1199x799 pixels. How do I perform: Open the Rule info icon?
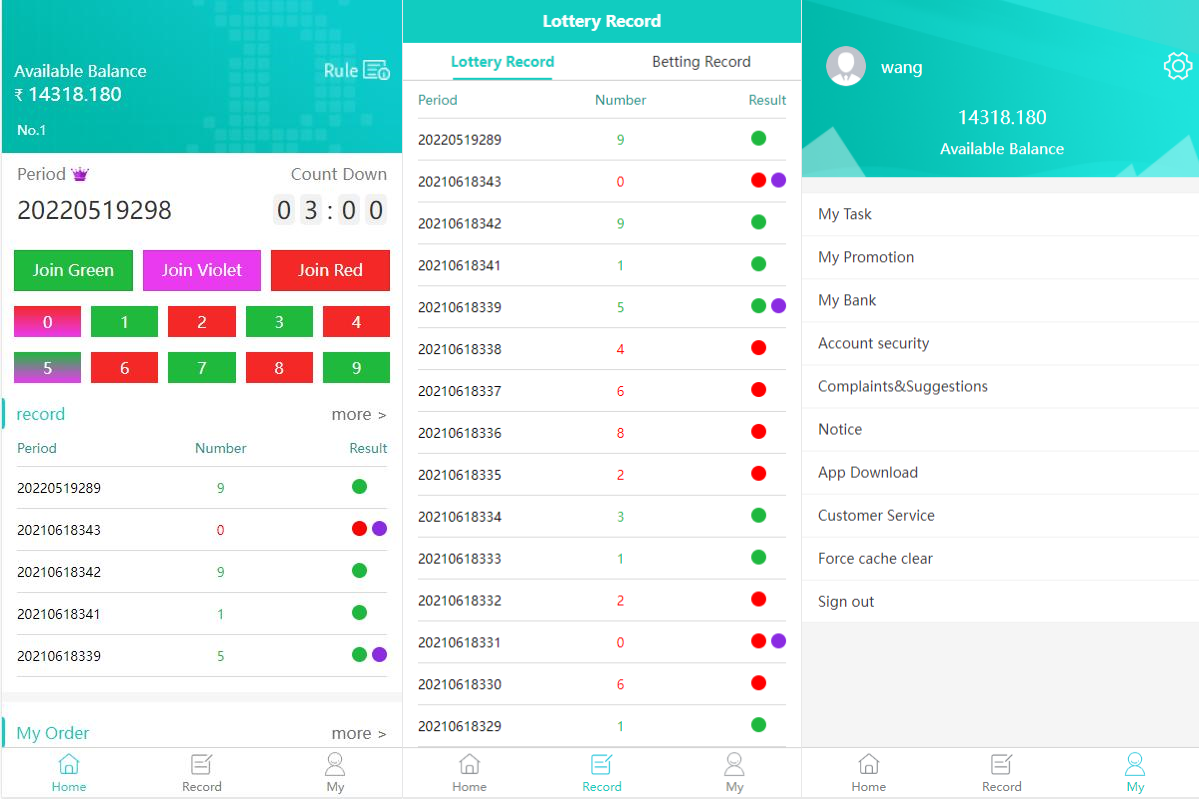(x=378, y=70)
